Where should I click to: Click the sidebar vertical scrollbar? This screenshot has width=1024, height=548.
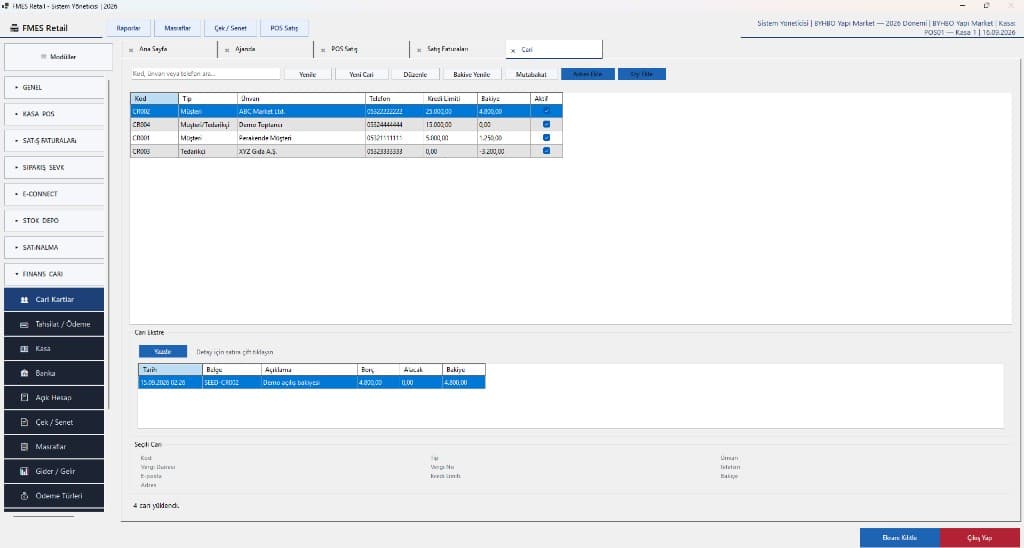[x=108, y=242]
